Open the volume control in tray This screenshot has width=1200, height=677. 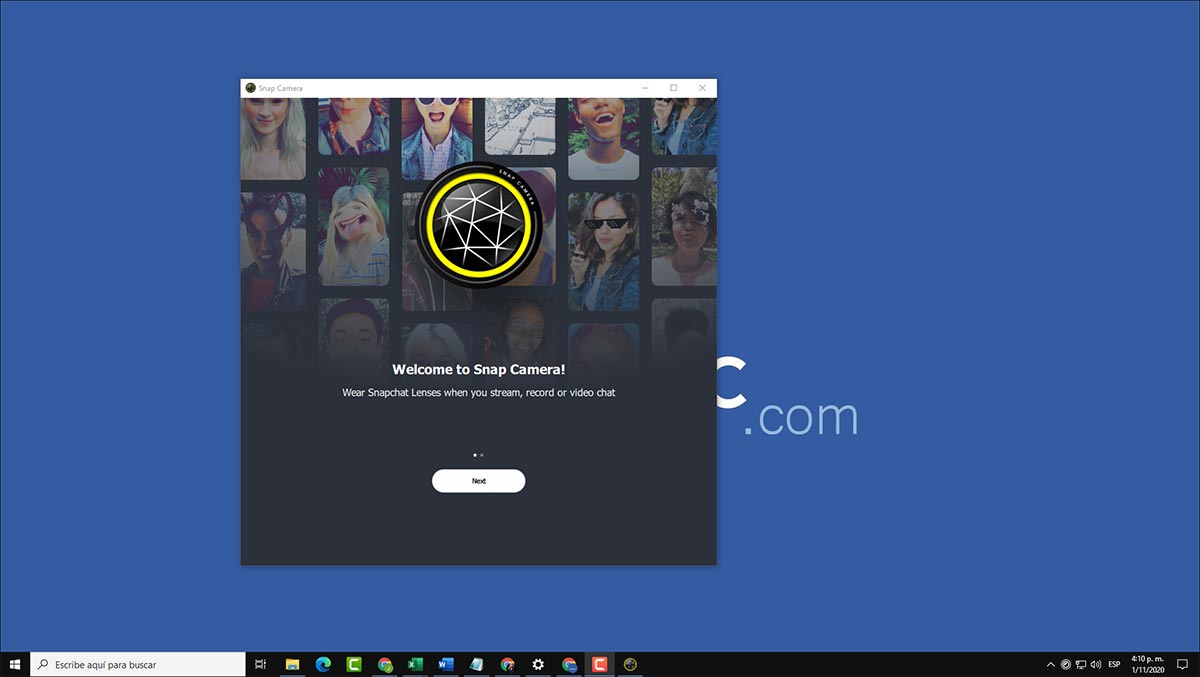1096,664
